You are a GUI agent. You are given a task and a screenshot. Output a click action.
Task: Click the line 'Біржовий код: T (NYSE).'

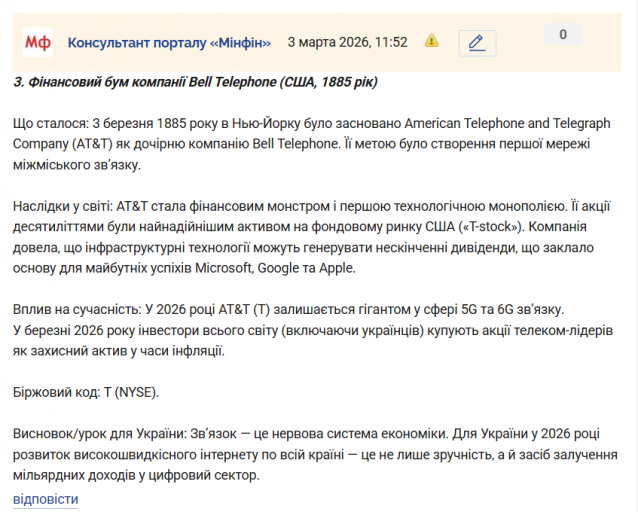point(86,392)
